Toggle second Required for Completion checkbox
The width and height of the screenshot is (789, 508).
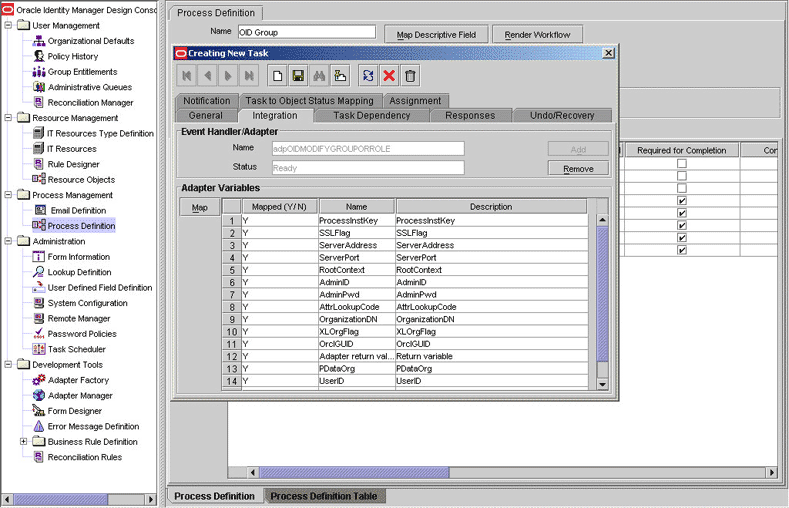[682, 176]
